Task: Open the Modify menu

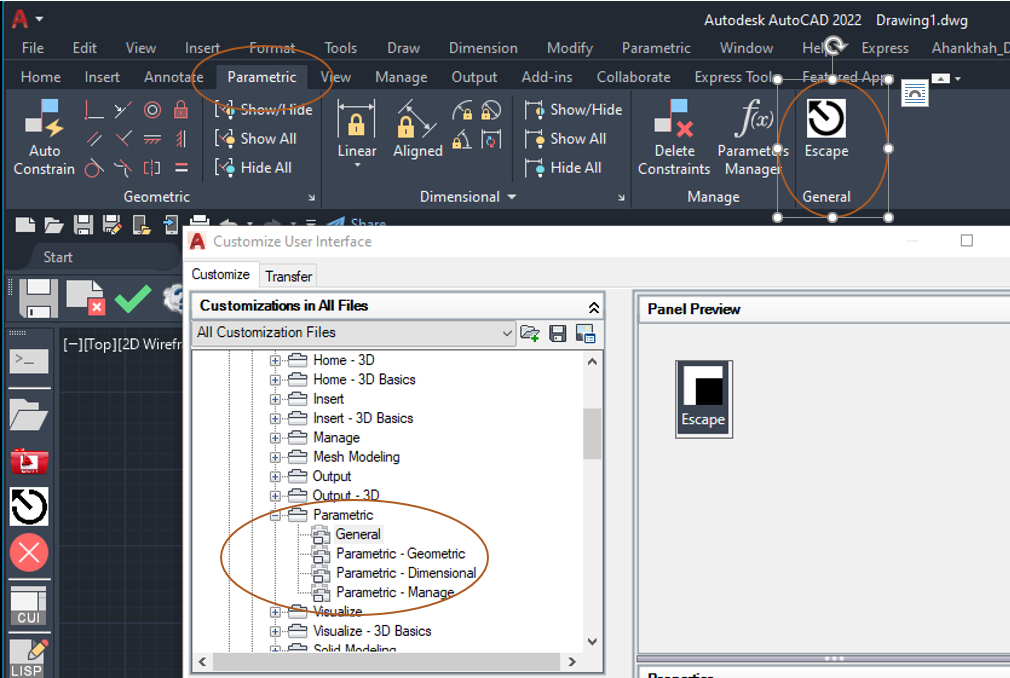Action: (x=570, y=48)
